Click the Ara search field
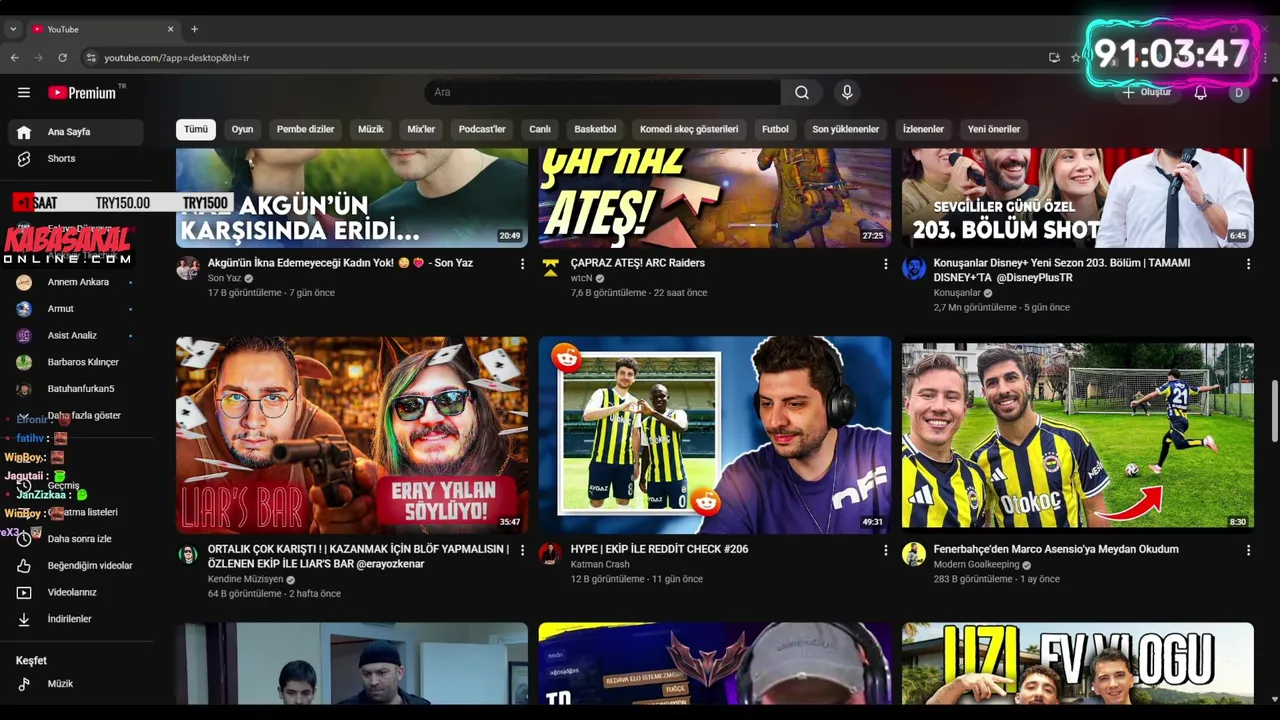Screen dimensions: 1280x720 coord(602,92)
